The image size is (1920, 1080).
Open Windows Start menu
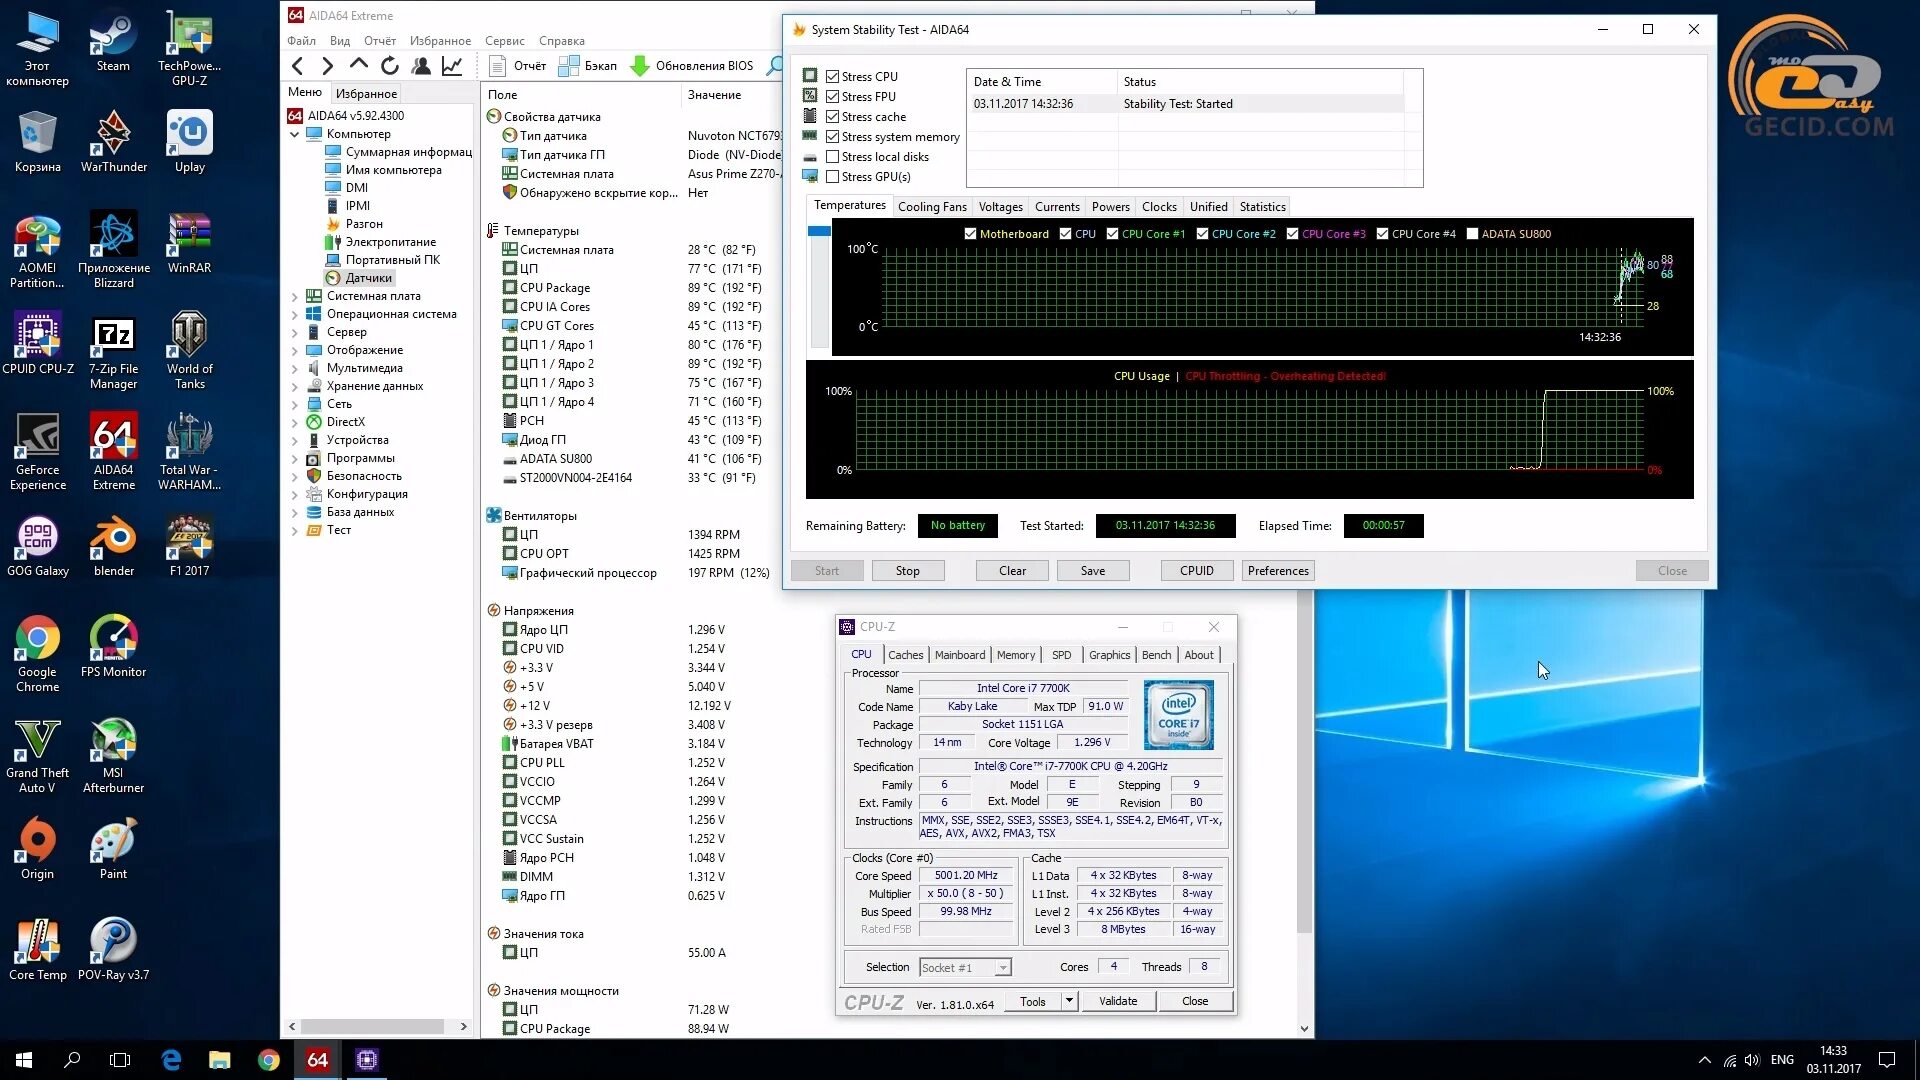pyautogui.click(x=24, y=1059)
